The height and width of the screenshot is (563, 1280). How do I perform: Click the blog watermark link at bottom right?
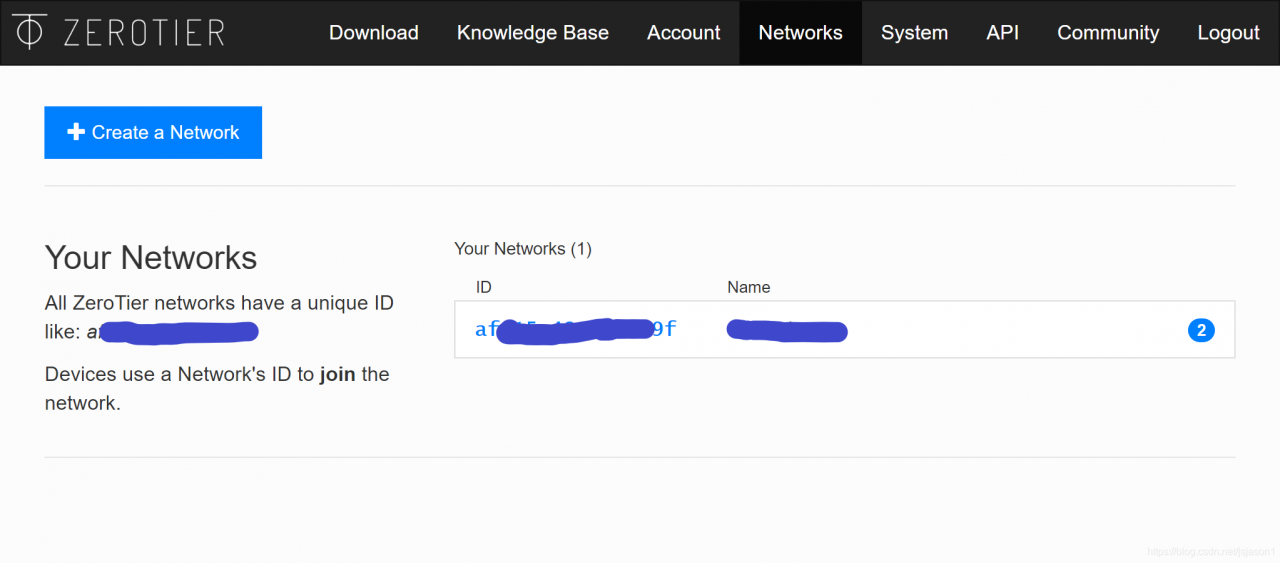pos(1212,552)
